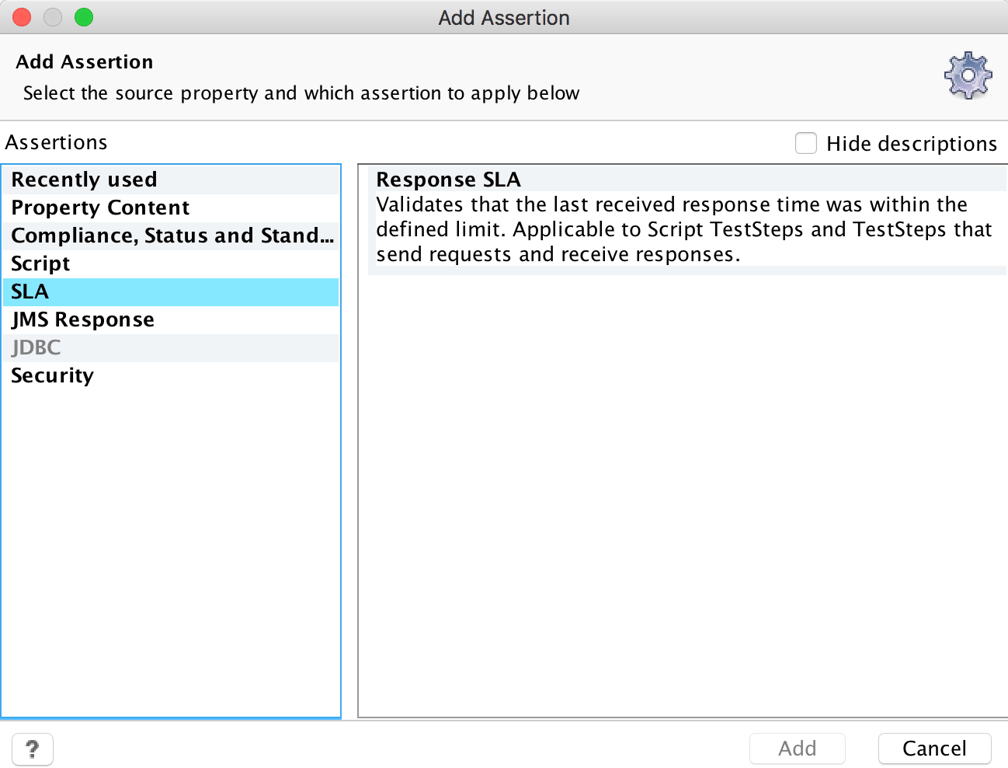Select the SLA category
The width and height of the screenshot is (1008, 768).
[x=30, y=292]
